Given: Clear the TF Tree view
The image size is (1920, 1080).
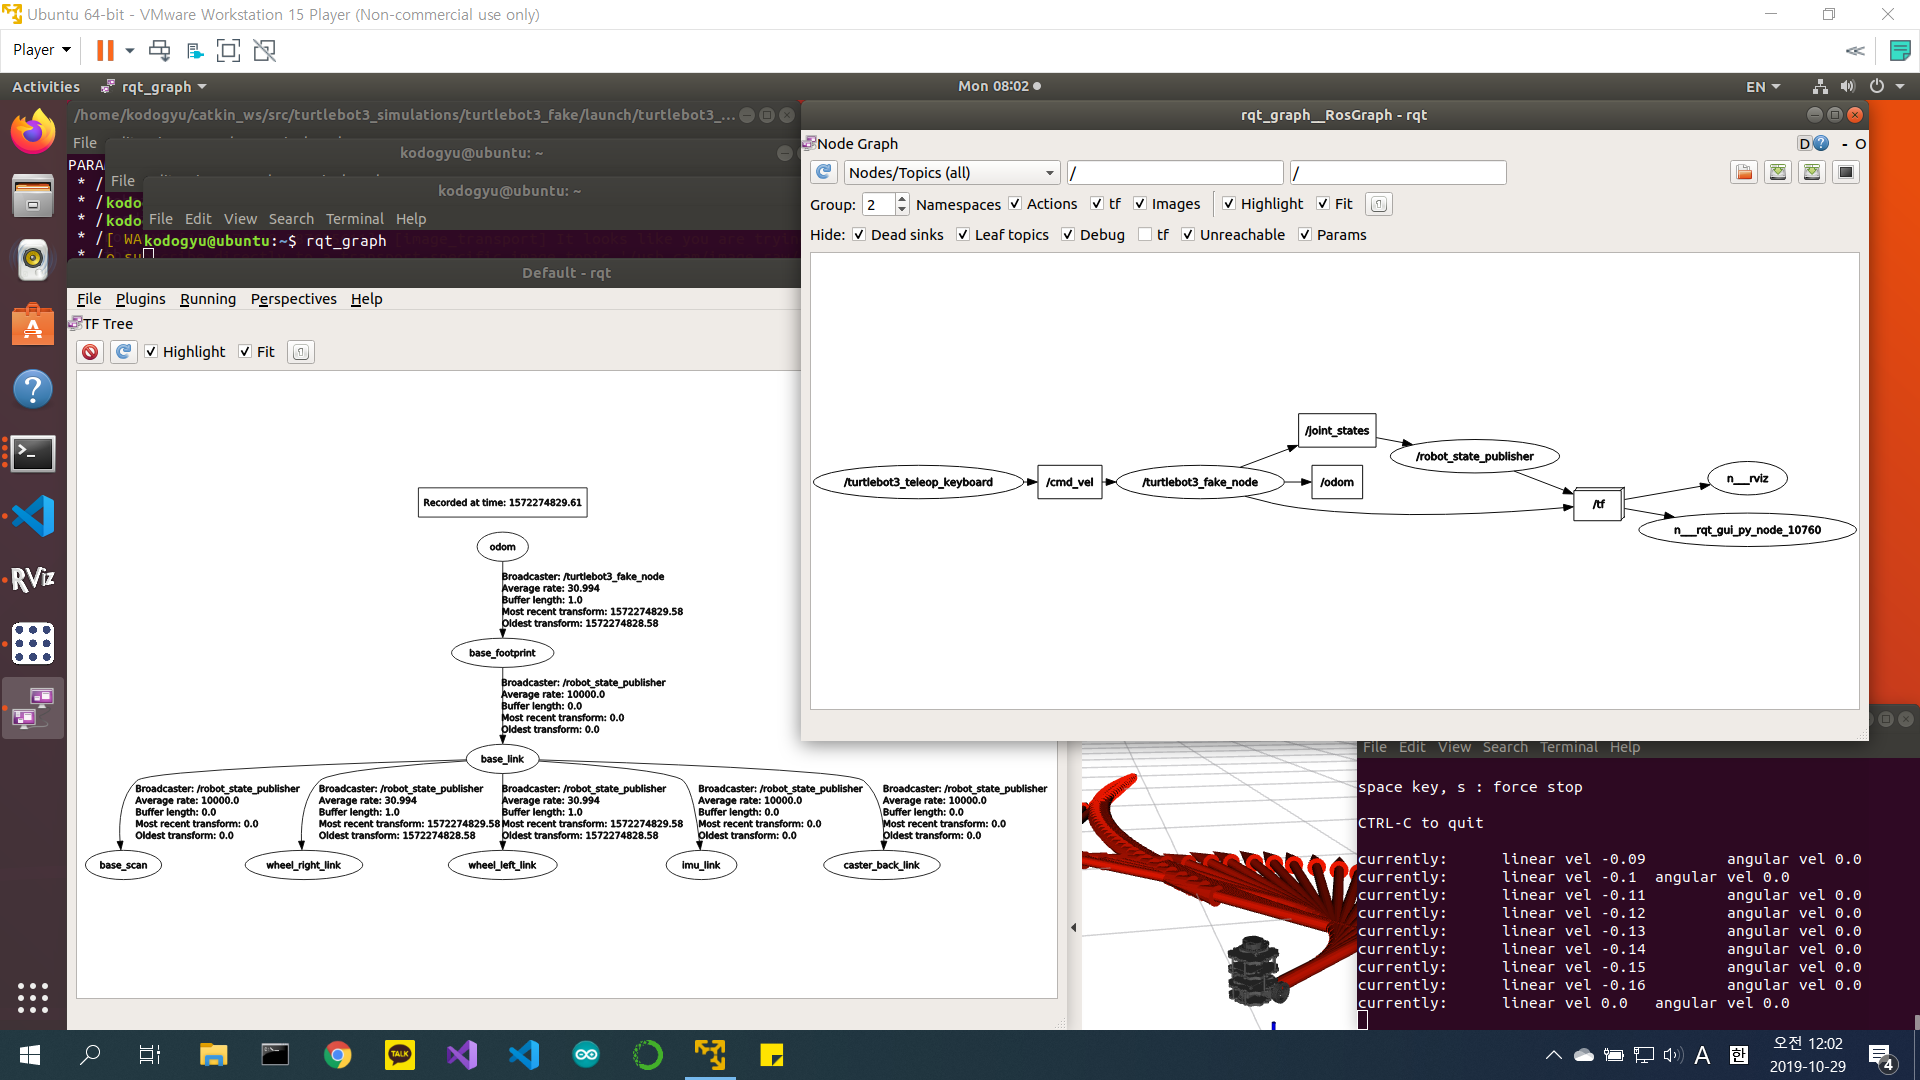Looking at the screenshot, I should [90, 352].
